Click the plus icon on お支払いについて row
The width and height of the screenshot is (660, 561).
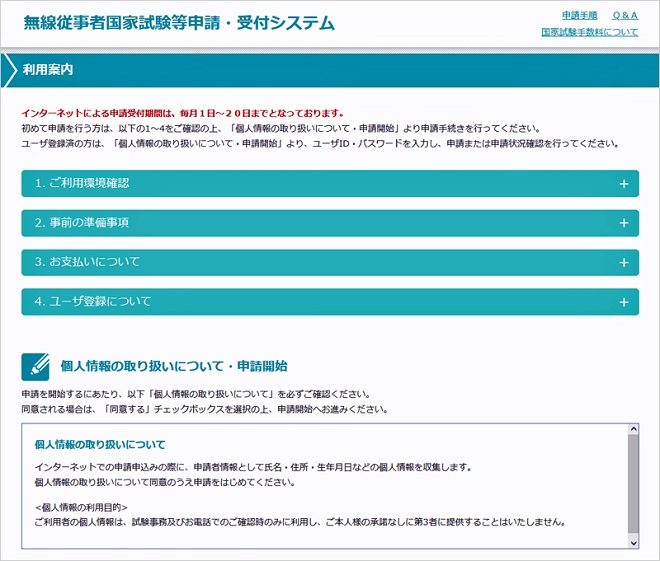623,263
